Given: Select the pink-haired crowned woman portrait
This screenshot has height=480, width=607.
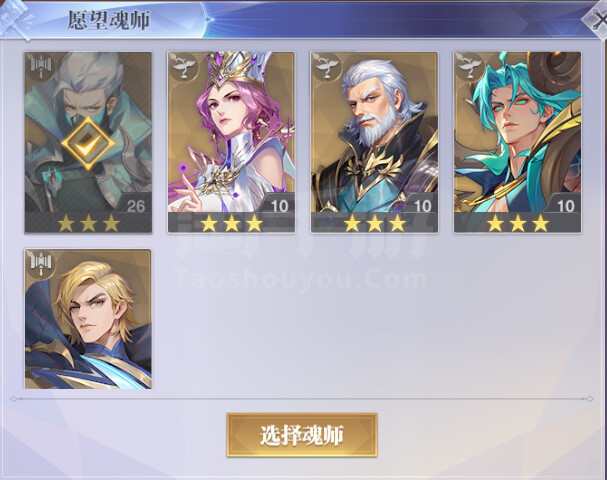Looking at the screenshot, I should coord(231,132).
